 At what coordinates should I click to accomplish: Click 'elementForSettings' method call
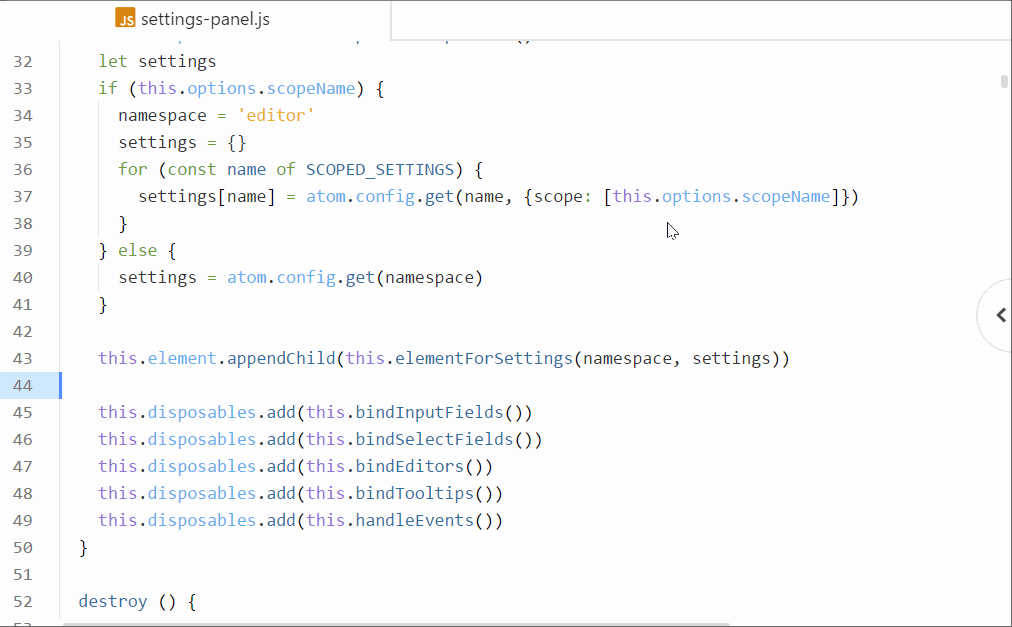pyautogui.click(x=484, y=358)
